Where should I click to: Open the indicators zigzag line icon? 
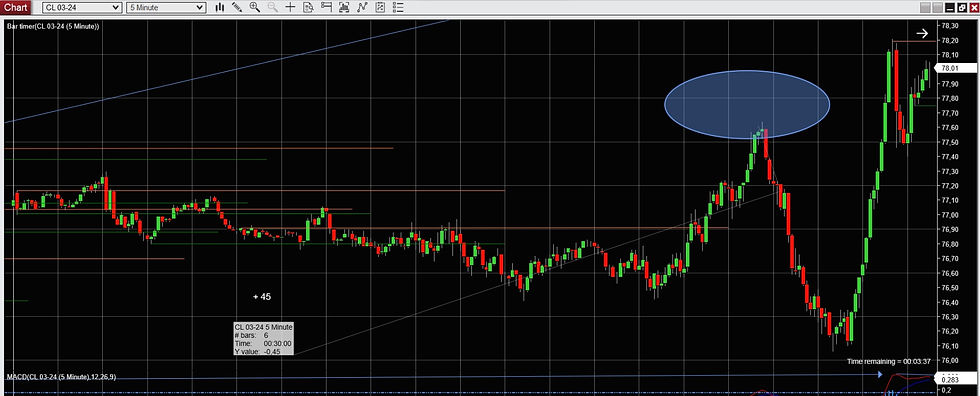362,7
